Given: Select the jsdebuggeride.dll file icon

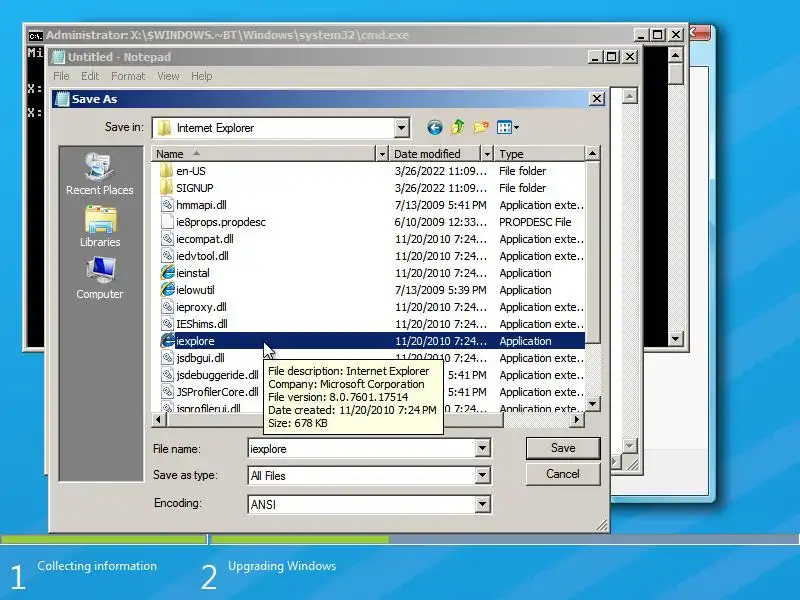Looking at the screenshot, I should point(167,375).
